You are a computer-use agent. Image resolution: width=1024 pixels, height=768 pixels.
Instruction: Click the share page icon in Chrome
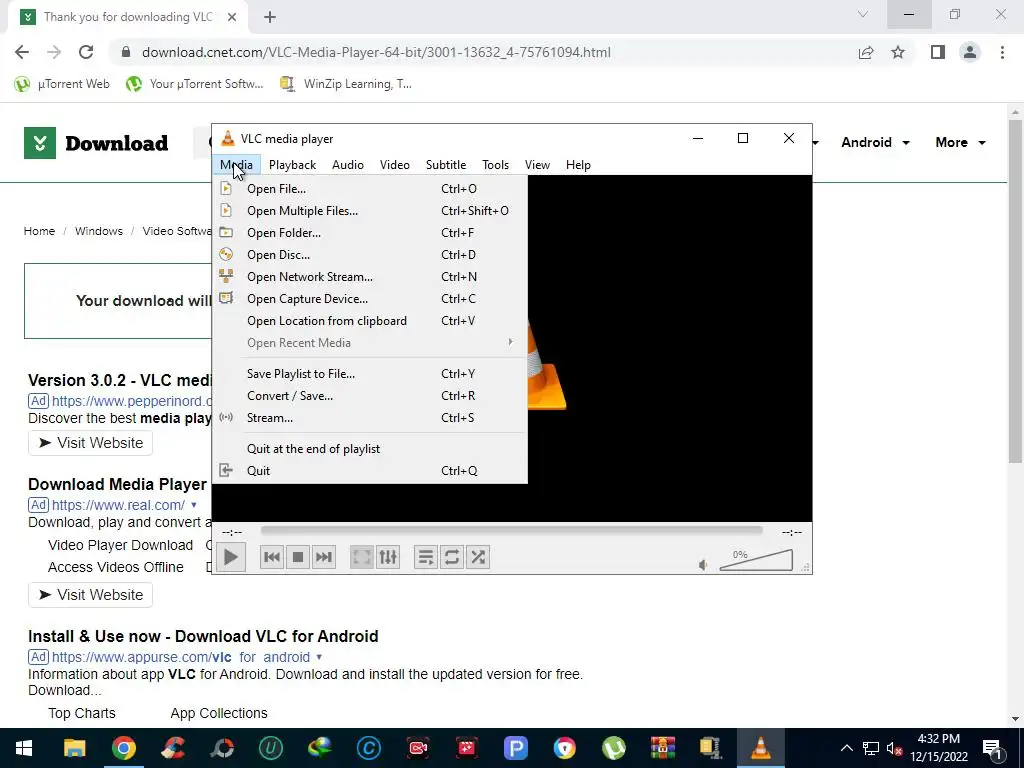pyautogui.click(x=866, y=52)
